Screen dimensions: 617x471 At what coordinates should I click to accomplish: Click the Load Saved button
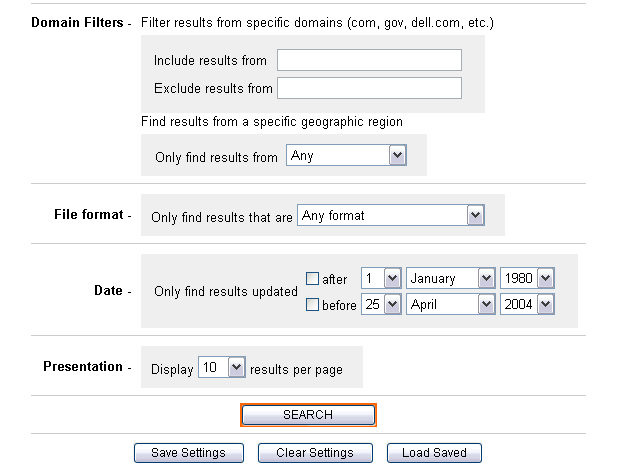[434, 453]
